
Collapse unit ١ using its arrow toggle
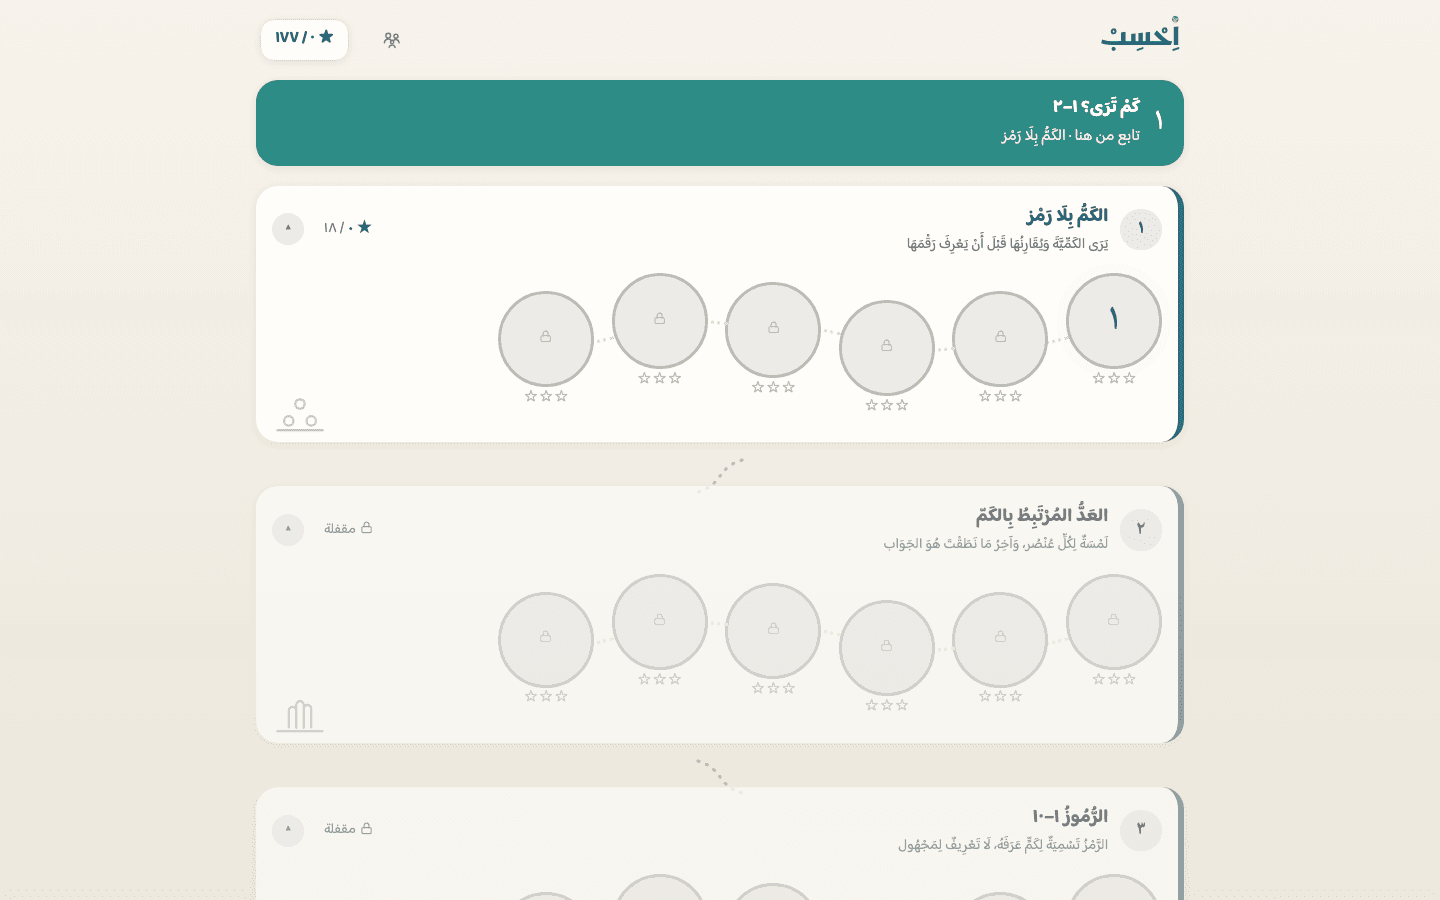point(288,228)
